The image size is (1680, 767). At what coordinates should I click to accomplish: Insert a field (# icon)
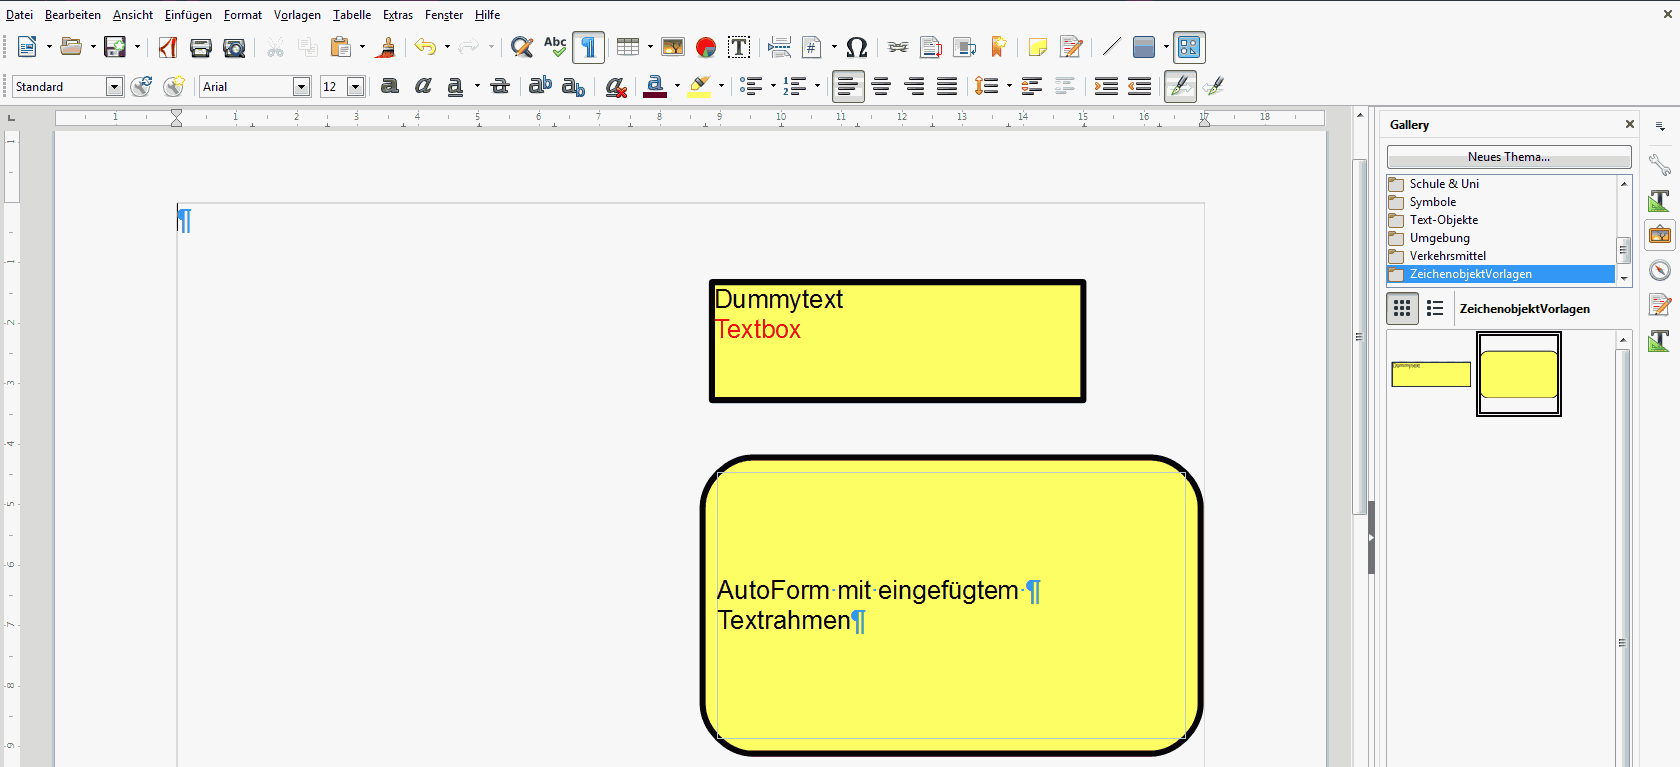[812, 47]
